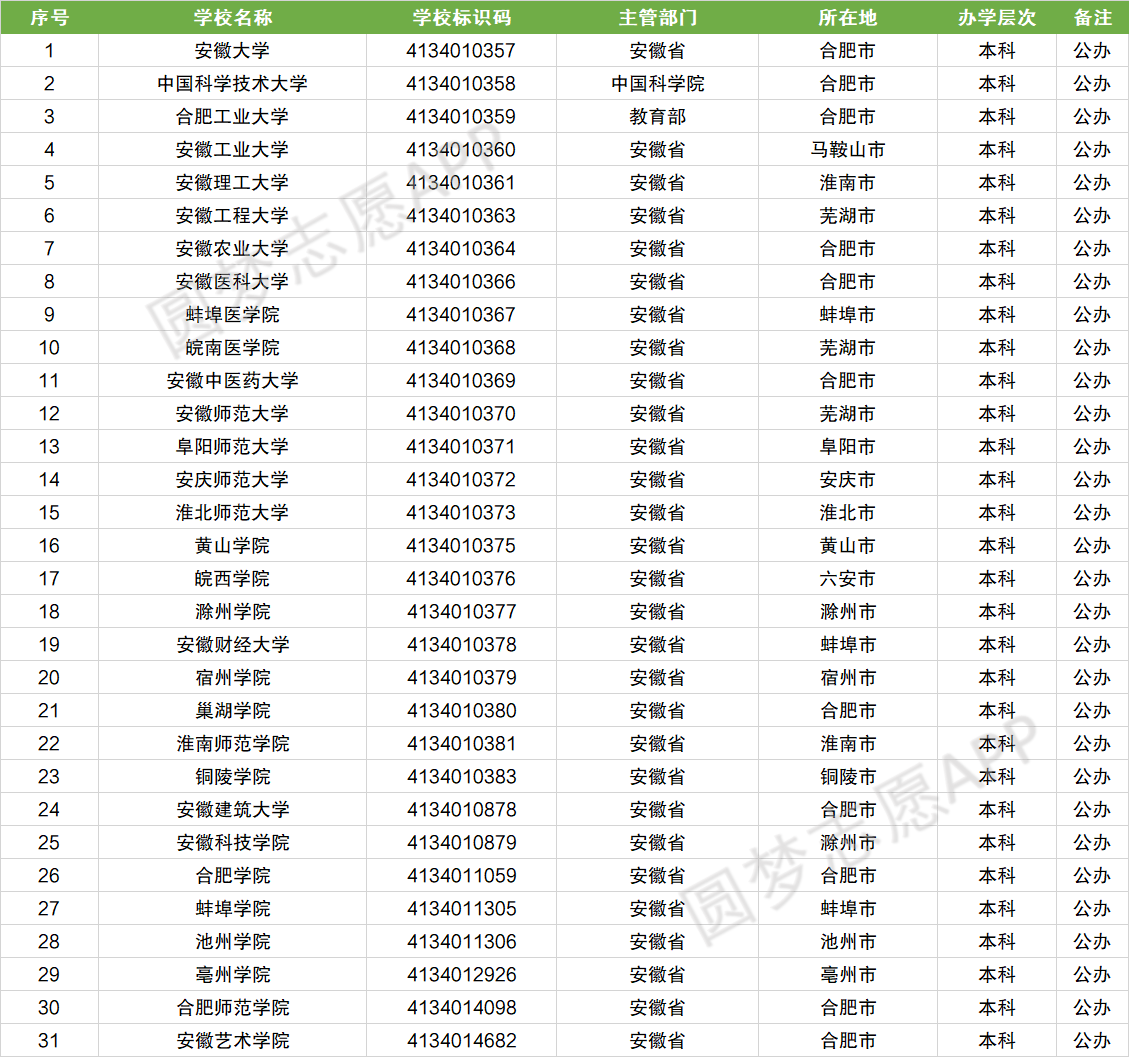
Task: Click the 办学层次 column header
Action: [x=997, y=17]
